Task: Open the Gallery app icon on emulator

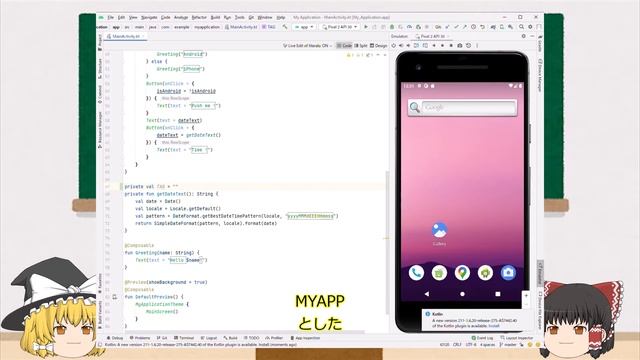Action: coord(439,230)
